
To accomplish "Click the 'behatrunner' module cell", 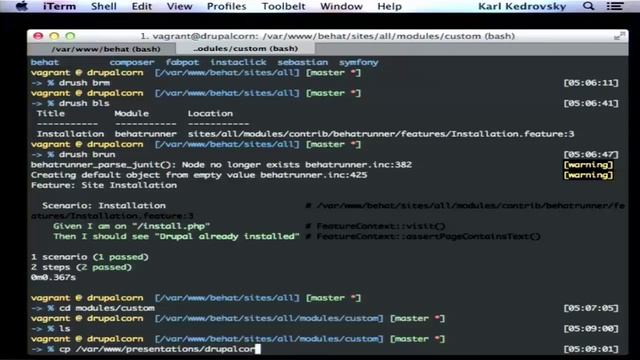I will tap(146, 134).
